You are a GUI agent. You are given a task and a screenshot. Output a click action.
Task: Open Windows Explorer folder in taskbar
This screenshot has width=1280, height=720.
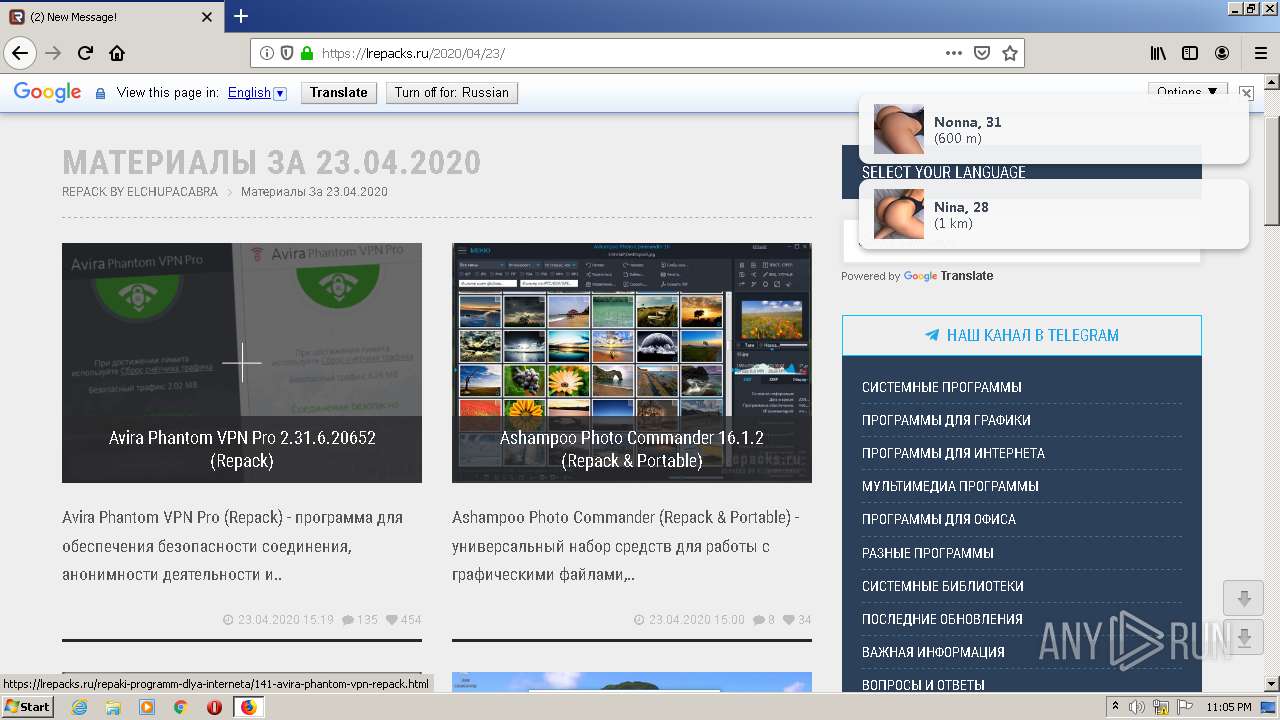tap(113, 707)
